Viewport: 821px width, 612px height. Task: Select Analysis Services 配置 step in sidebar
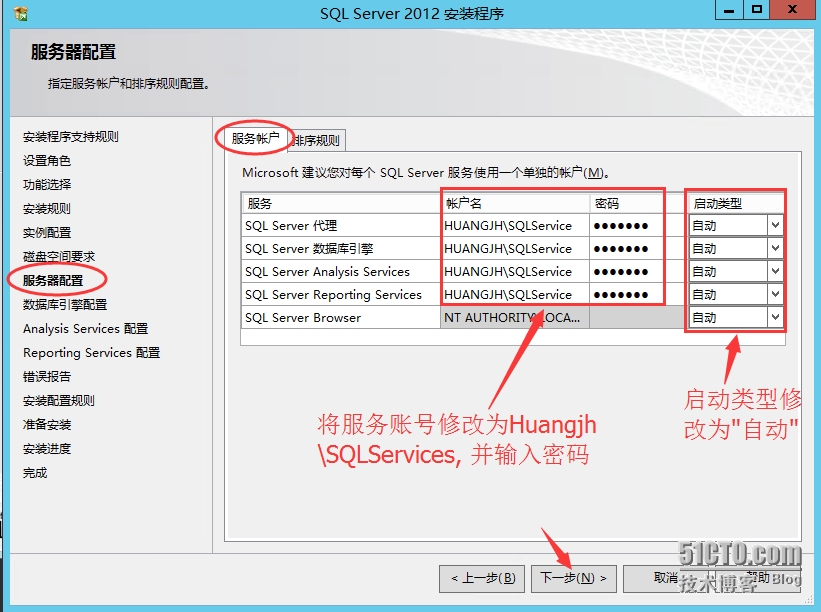(85, 329)
